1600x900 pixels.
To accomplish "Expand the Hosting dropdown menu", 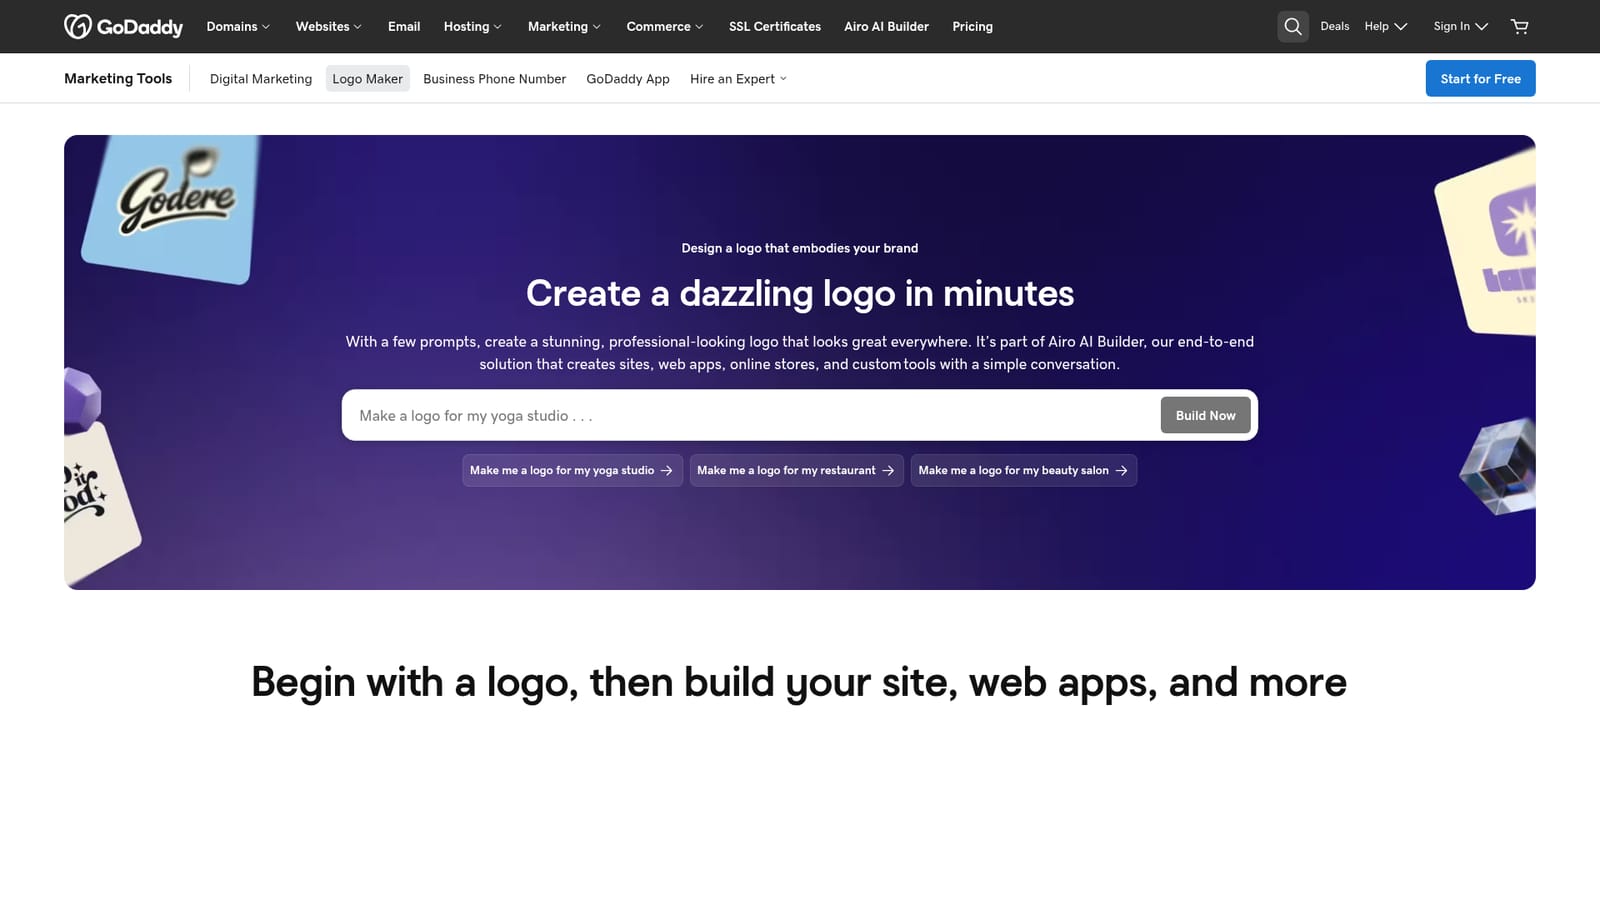I will [x=472, y=26].
